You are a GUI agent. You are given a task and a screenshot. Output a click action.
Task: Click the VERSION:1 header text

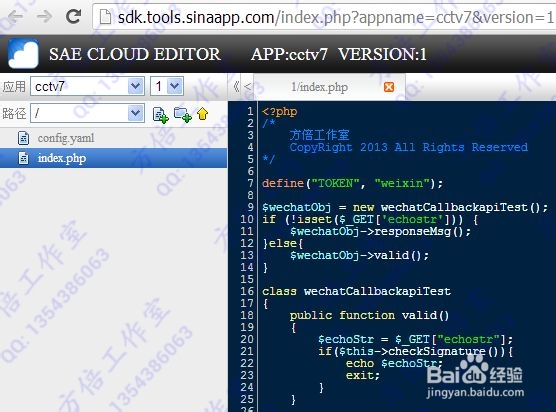(x=382, y=54)
